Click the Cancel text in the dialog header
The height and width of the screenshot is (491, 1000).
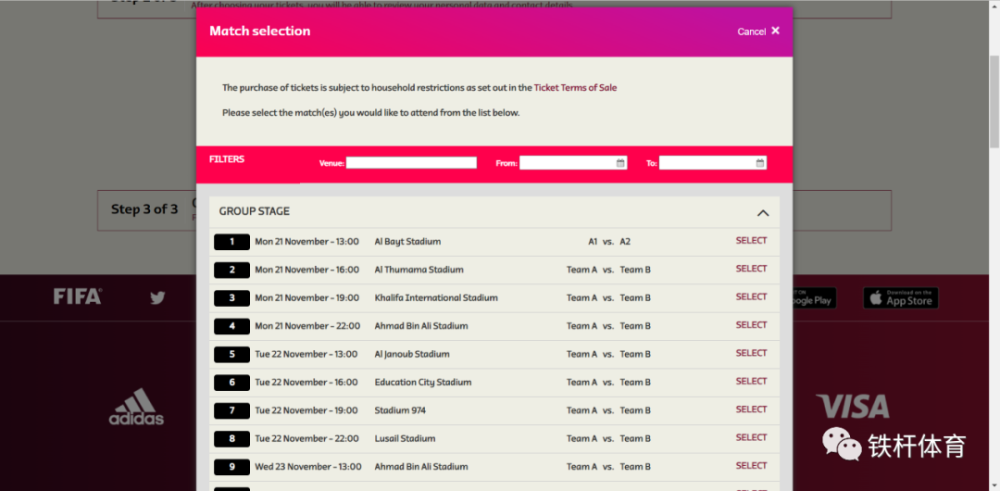tap(751, 31)
